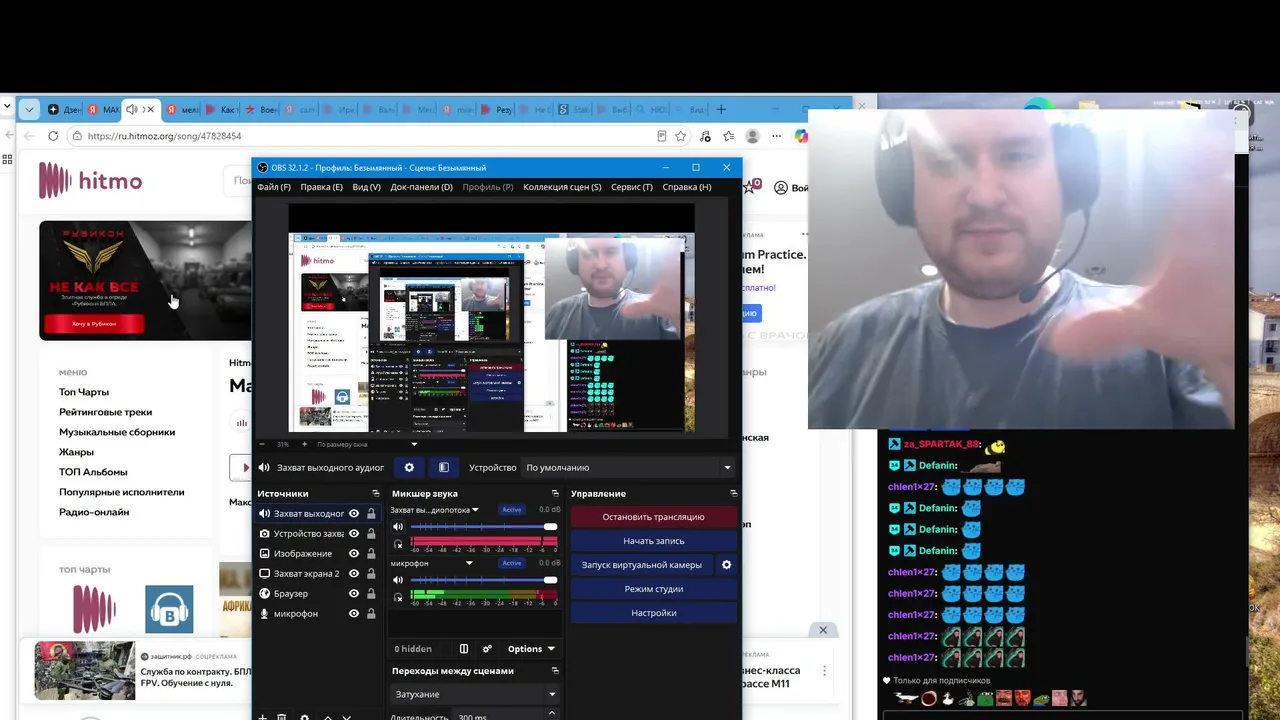Open Коллекция сцен (S) menu
1280x720 pixels.
562,187
